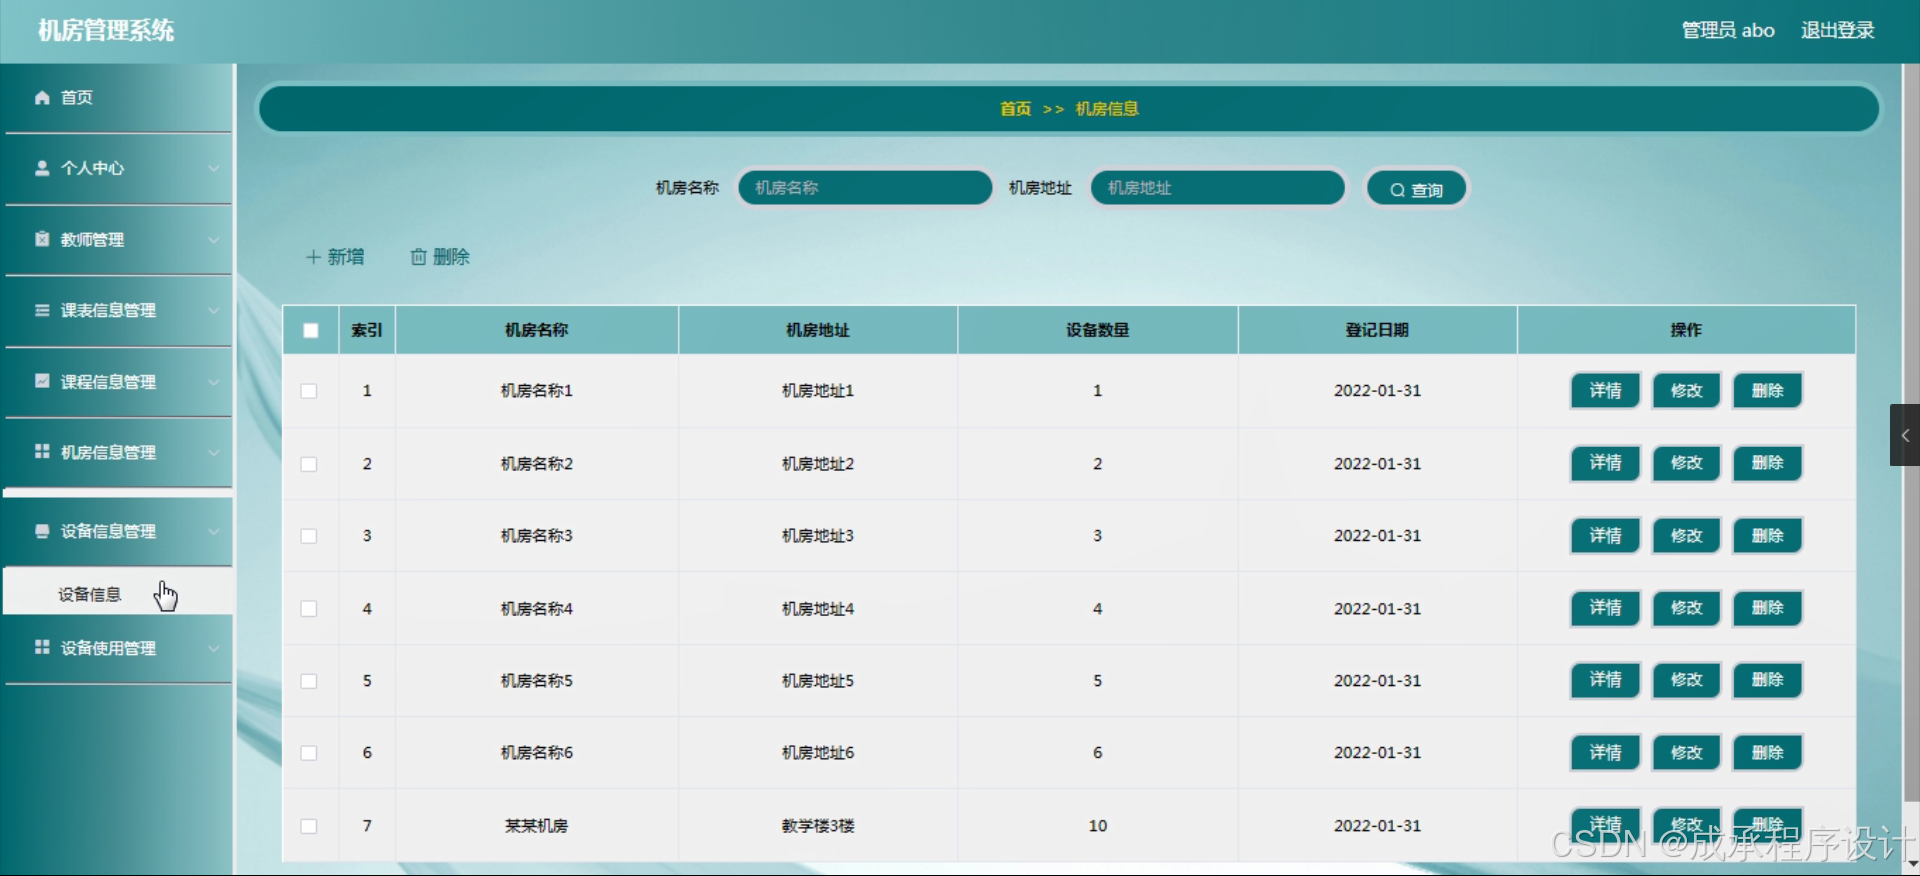Check the box for row 机房名称3

pyautogui.click(x=309, y=536)
